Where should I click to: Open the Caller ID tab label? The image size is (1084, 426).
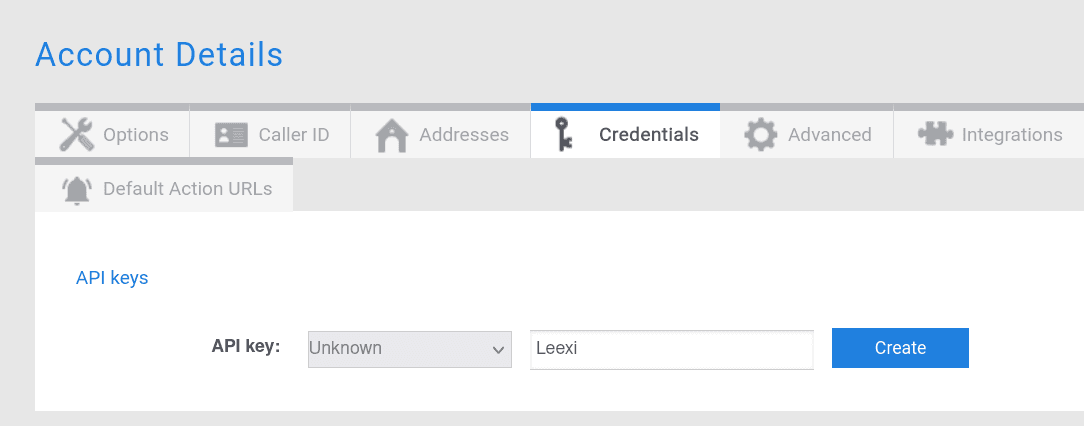click(x=294, y=134)
